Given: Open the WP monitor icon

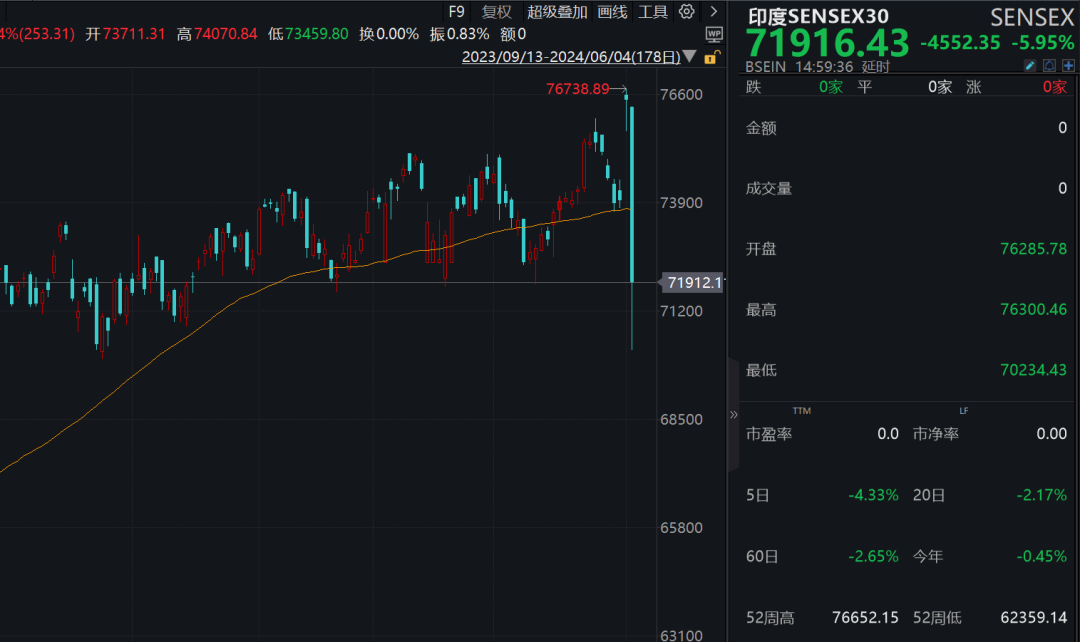Looking at the screenshot, I should point(714,34).
